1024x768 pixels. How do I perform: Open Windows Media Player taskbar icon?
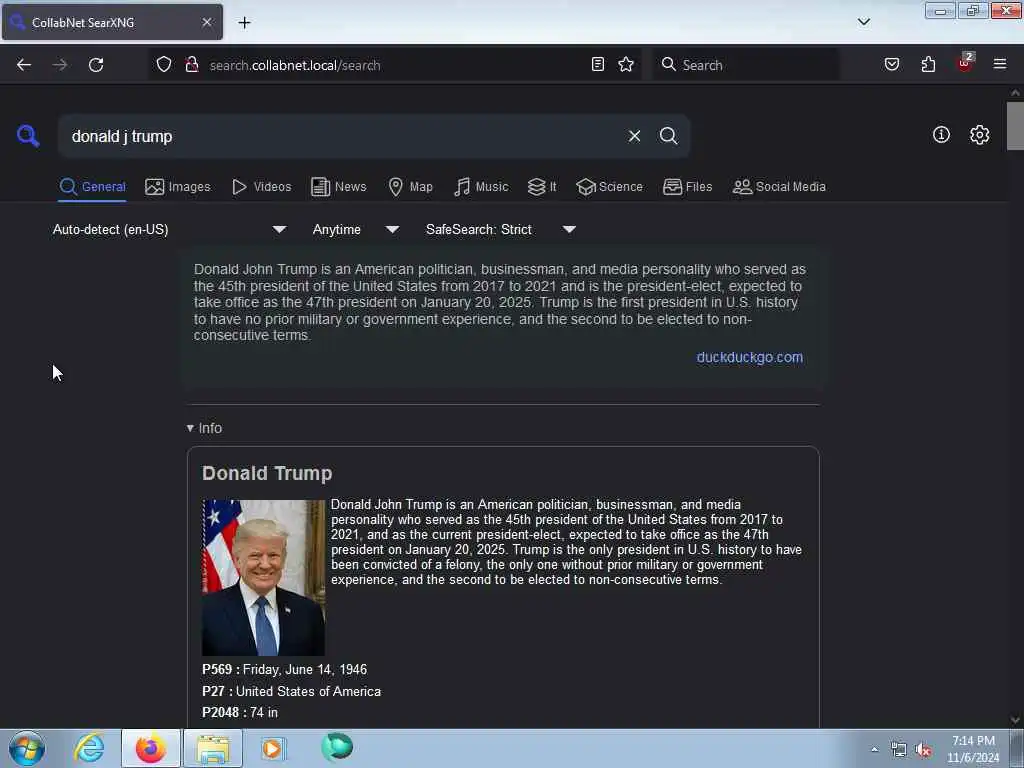point(273,748)
